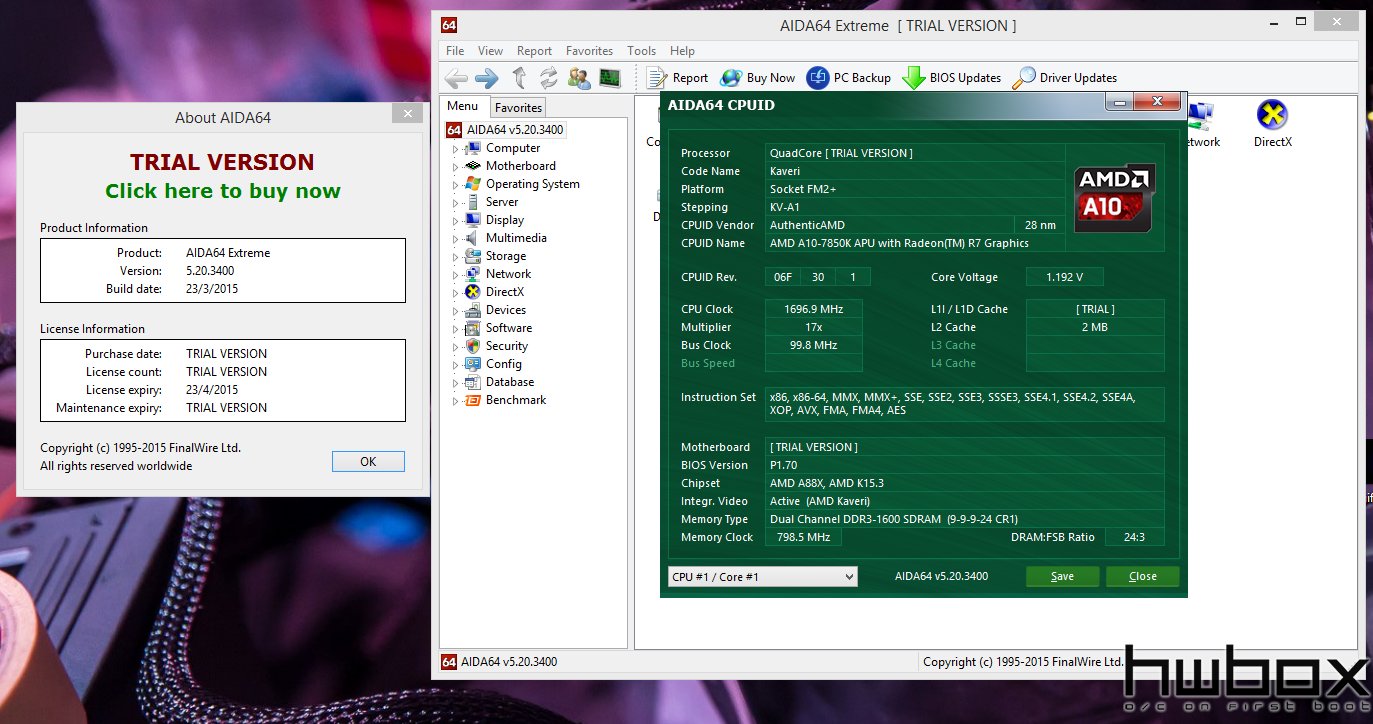Switch to the Menu tab

463,106
